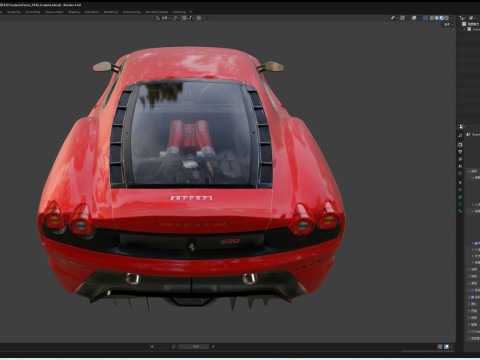Toggle proportional editing icon
Screen dimensions: 480x360
tap(199, 18)
